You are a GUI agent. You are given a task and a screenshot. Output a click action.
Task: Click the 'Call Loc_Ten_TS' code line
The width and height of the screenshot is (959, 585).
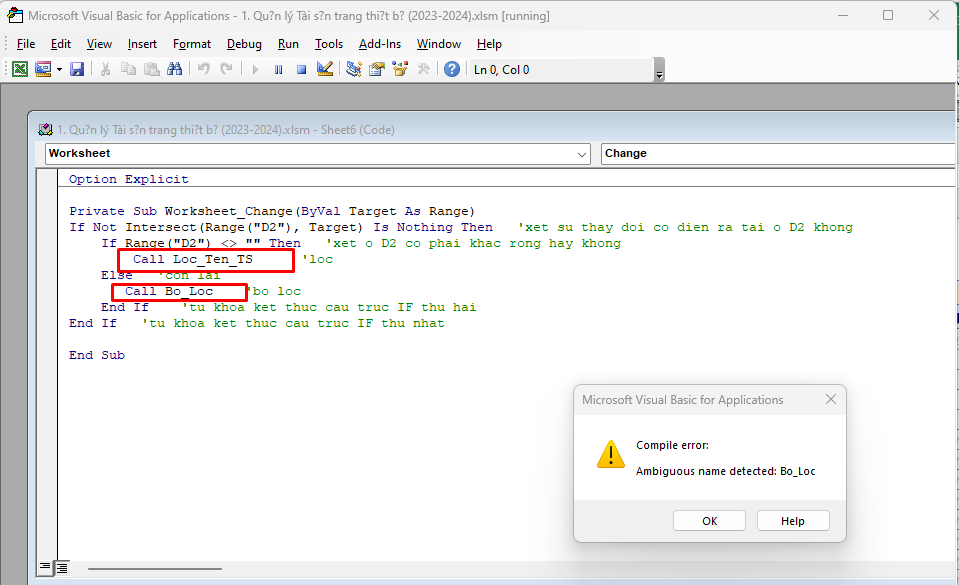(x=193, y=259)
